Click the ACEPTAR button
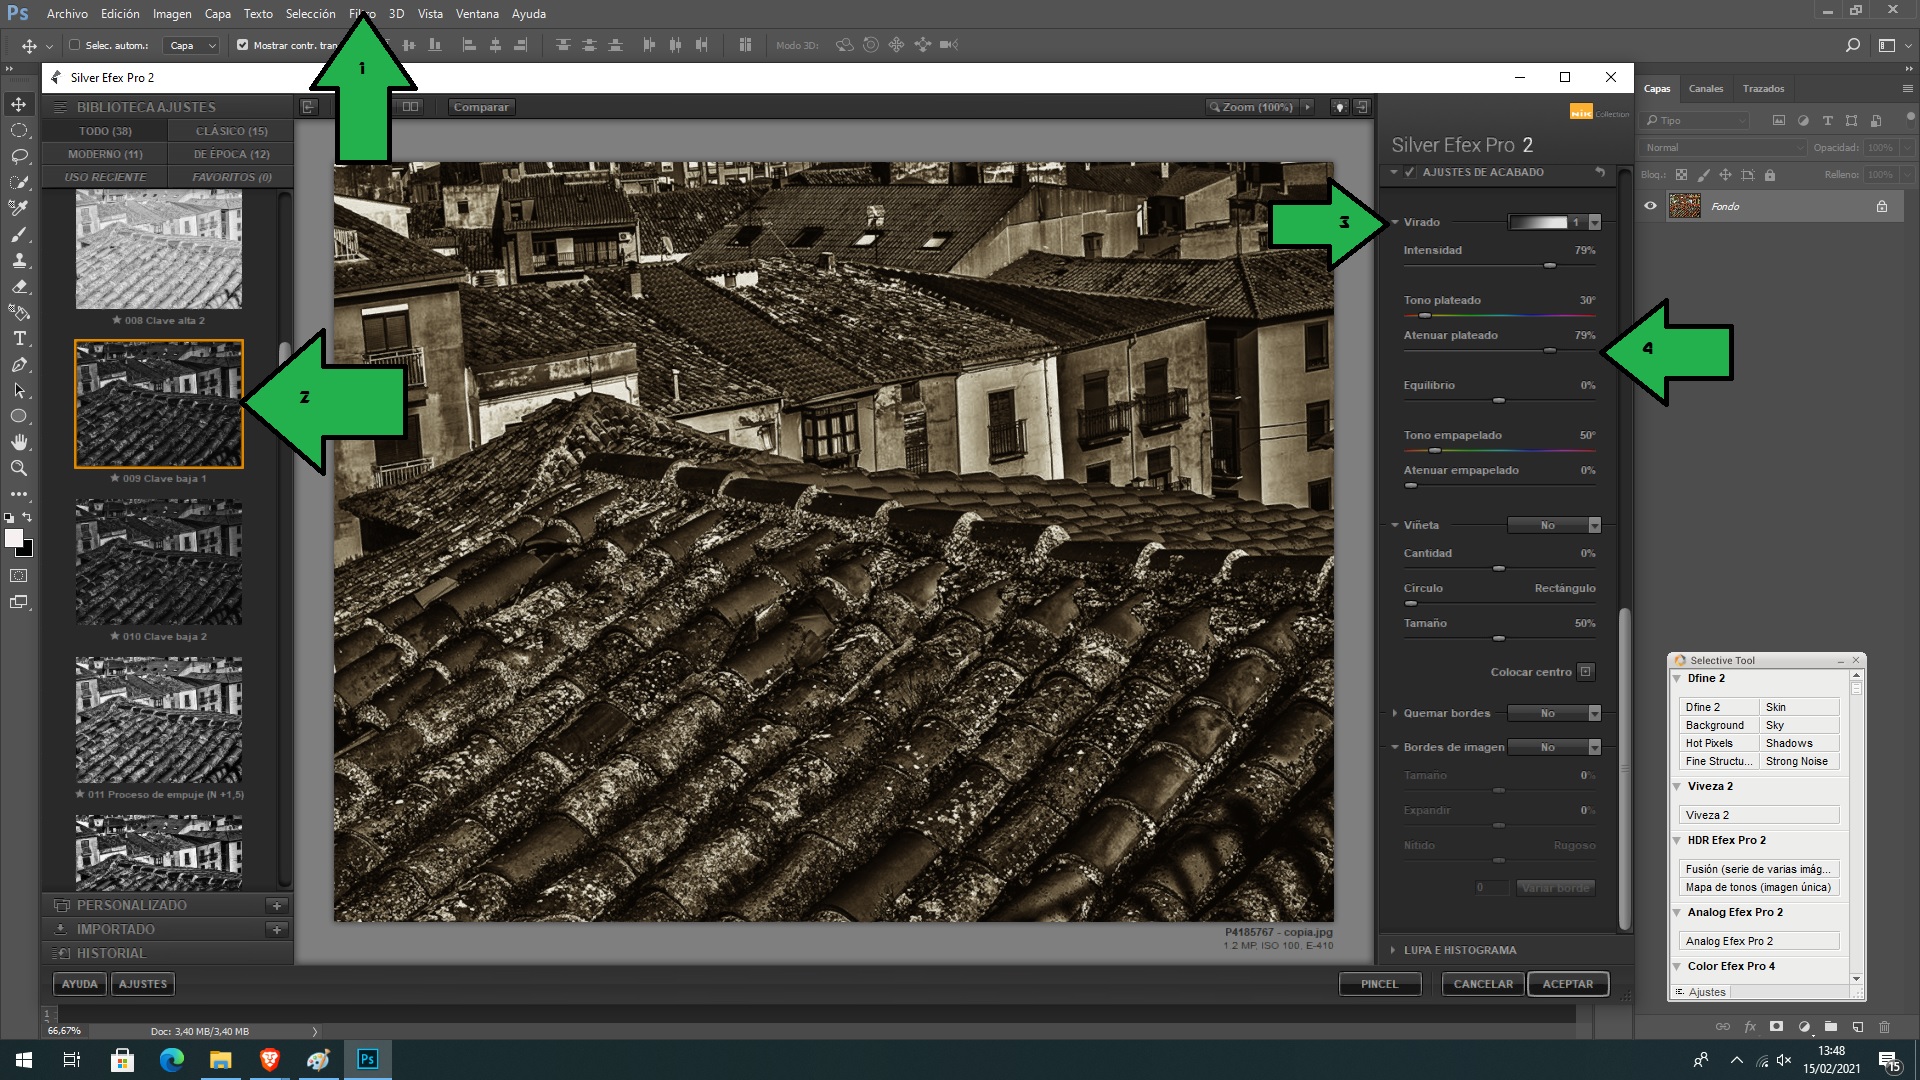 tap(1567, 984)
